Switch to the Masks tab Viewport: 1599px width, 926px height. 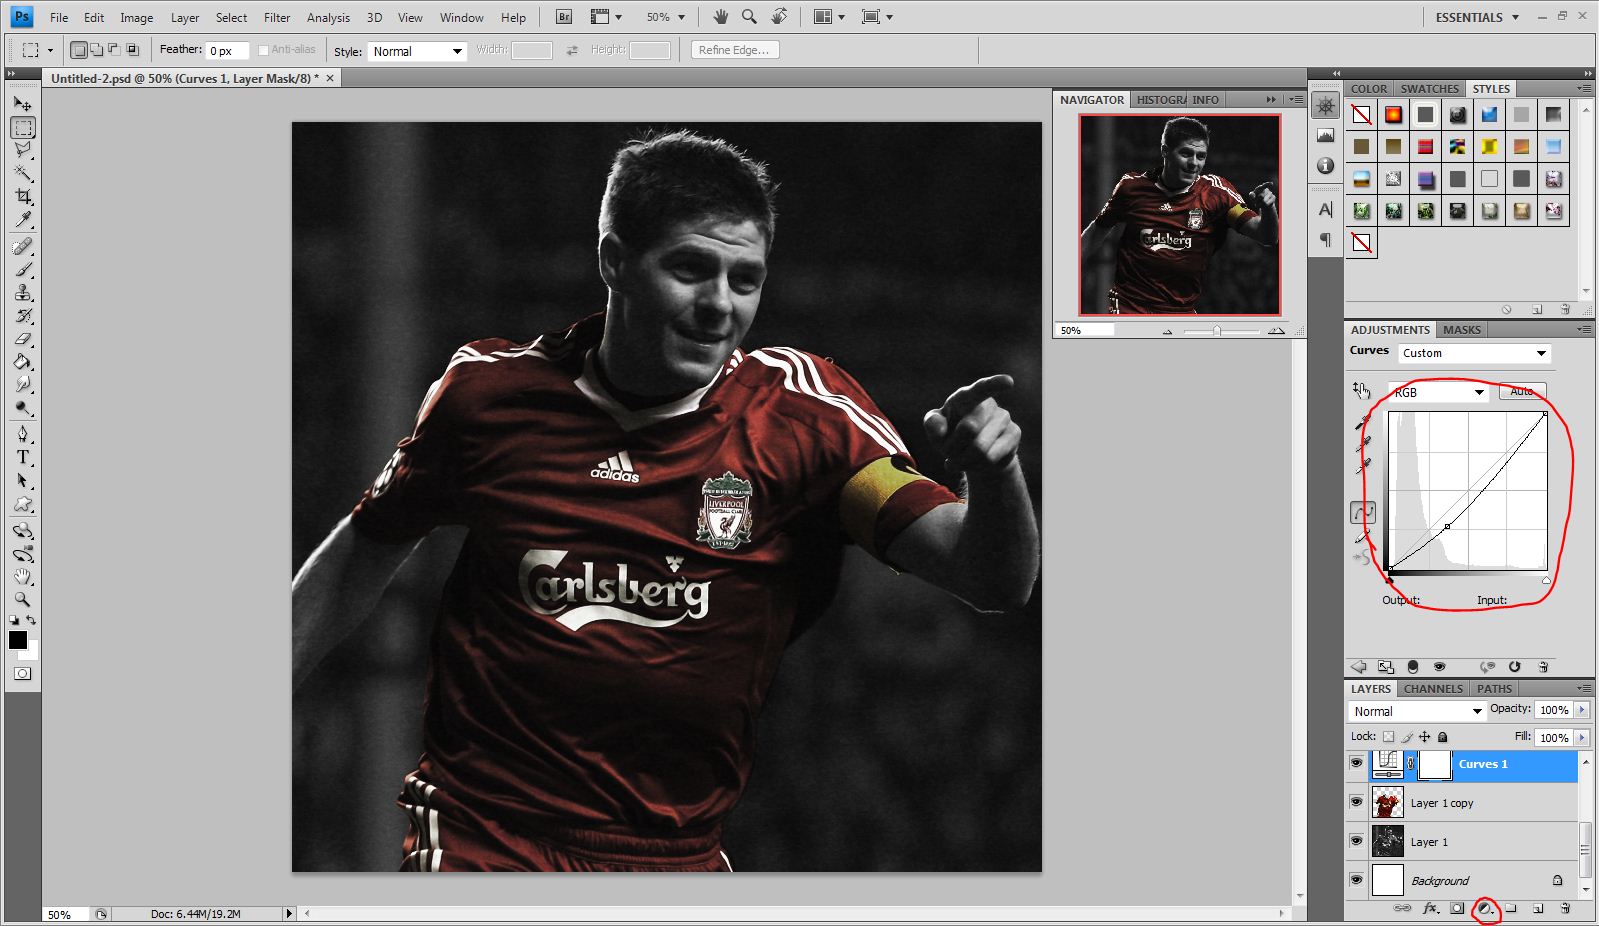(x=1461, y=329)
